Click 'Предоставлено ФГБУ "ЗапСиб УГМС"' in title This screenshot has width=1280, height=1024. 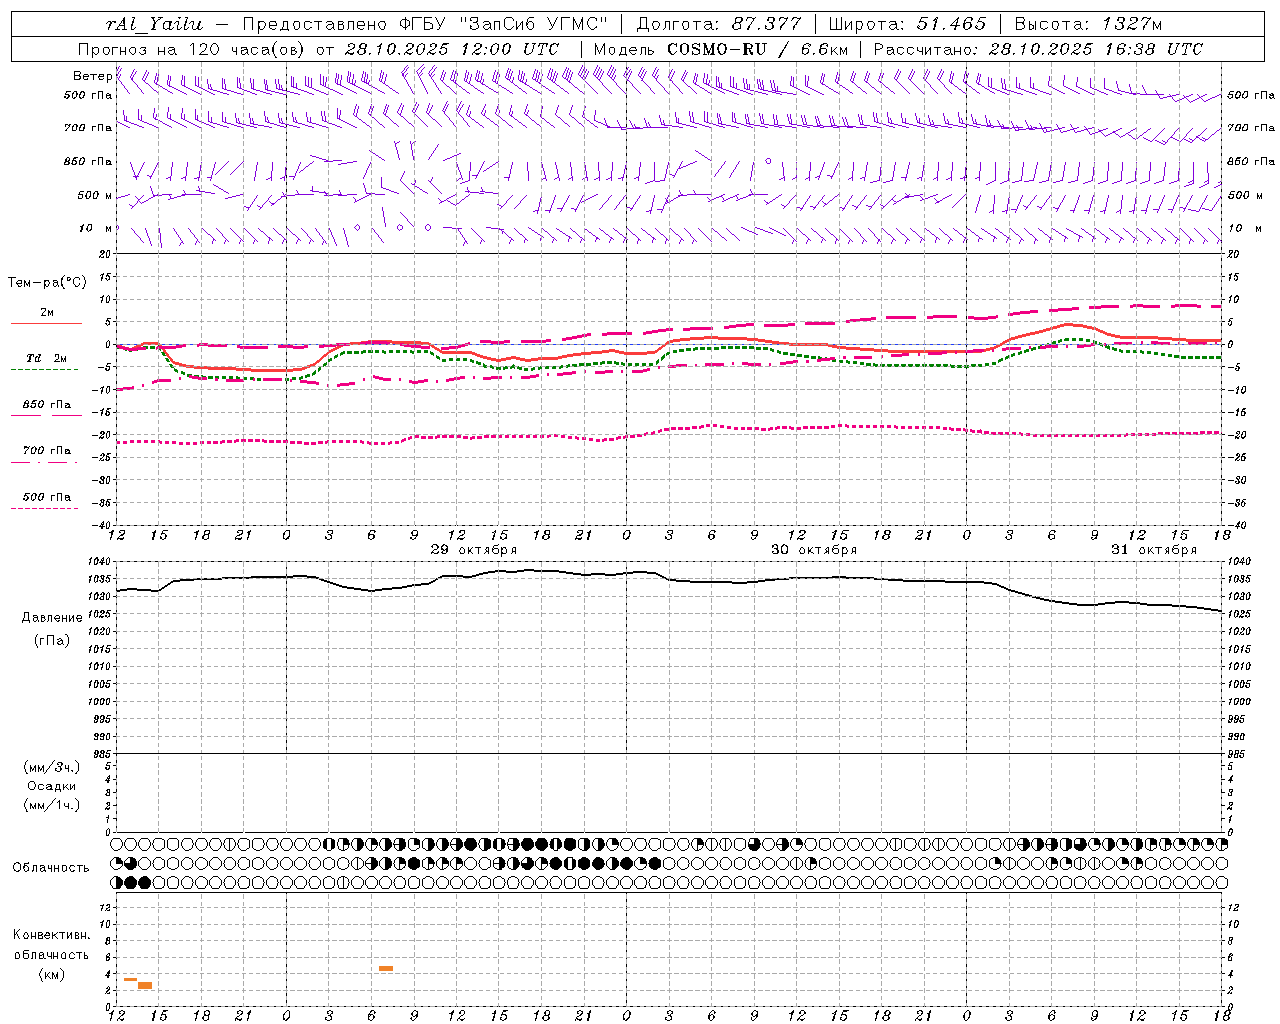[425, 24]
